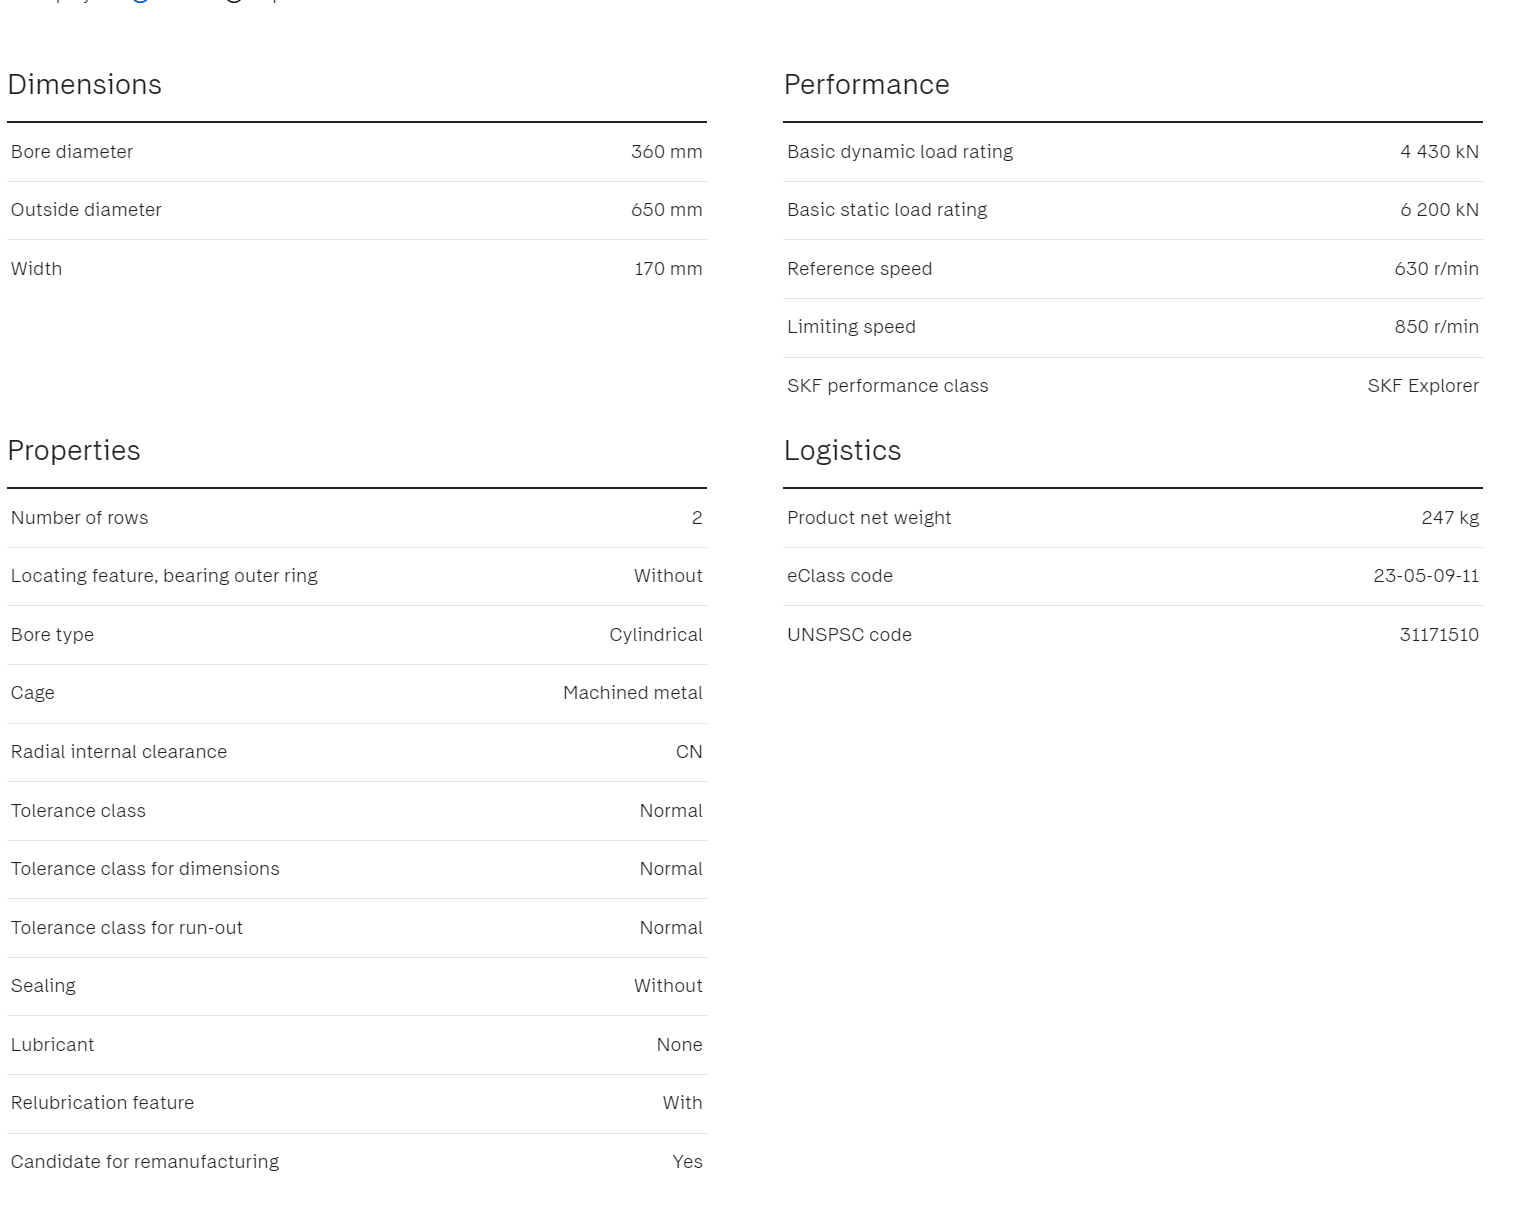The image size is (1514, 1221).
Task: Select the Bore diameter row label
Action: 72,152
